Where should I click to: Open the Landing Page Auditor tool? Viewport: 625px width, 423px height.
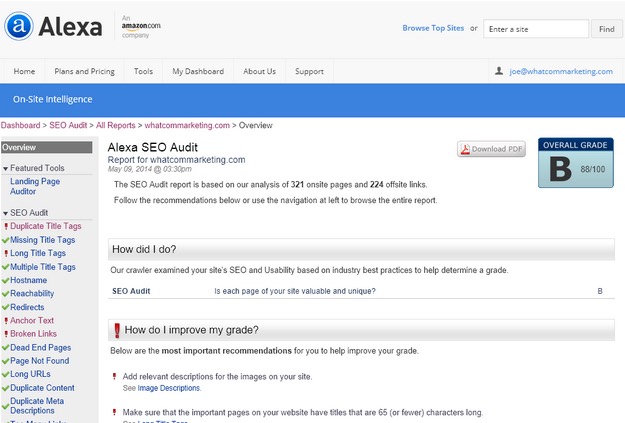click(35, 186)
